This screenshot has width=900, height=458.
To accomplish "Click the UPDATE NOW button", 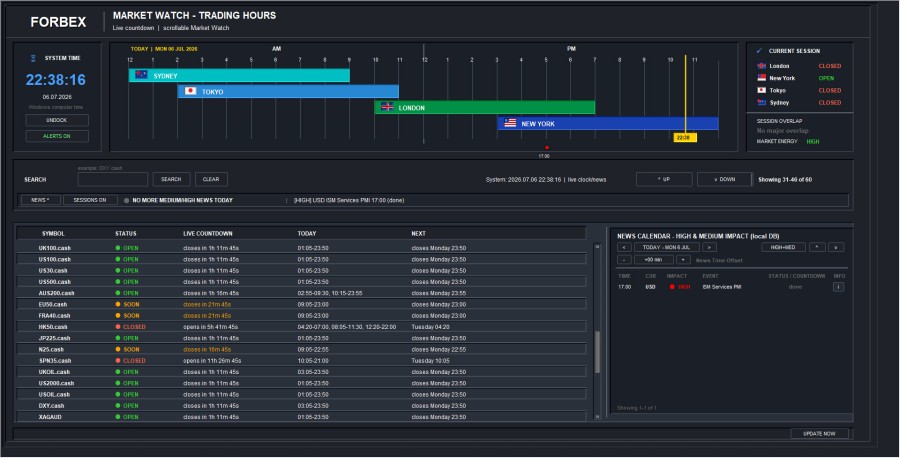I will pos(819,434).
